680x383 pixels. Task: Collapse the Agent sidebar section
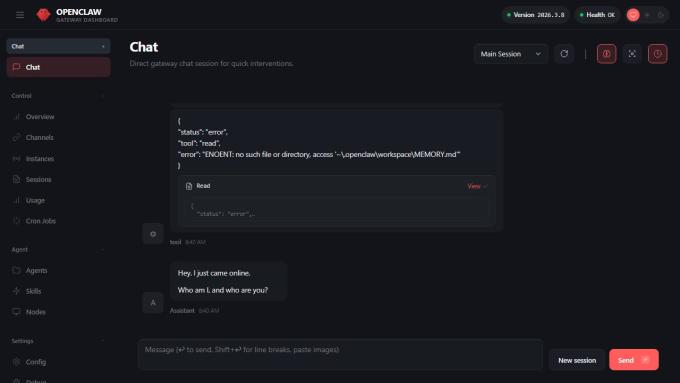(x=58, y=250)
